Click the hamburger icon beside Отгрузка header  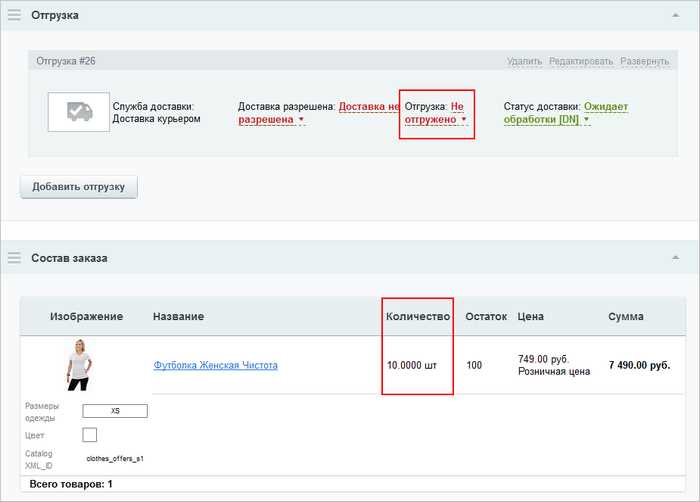(x=14, y=15)
